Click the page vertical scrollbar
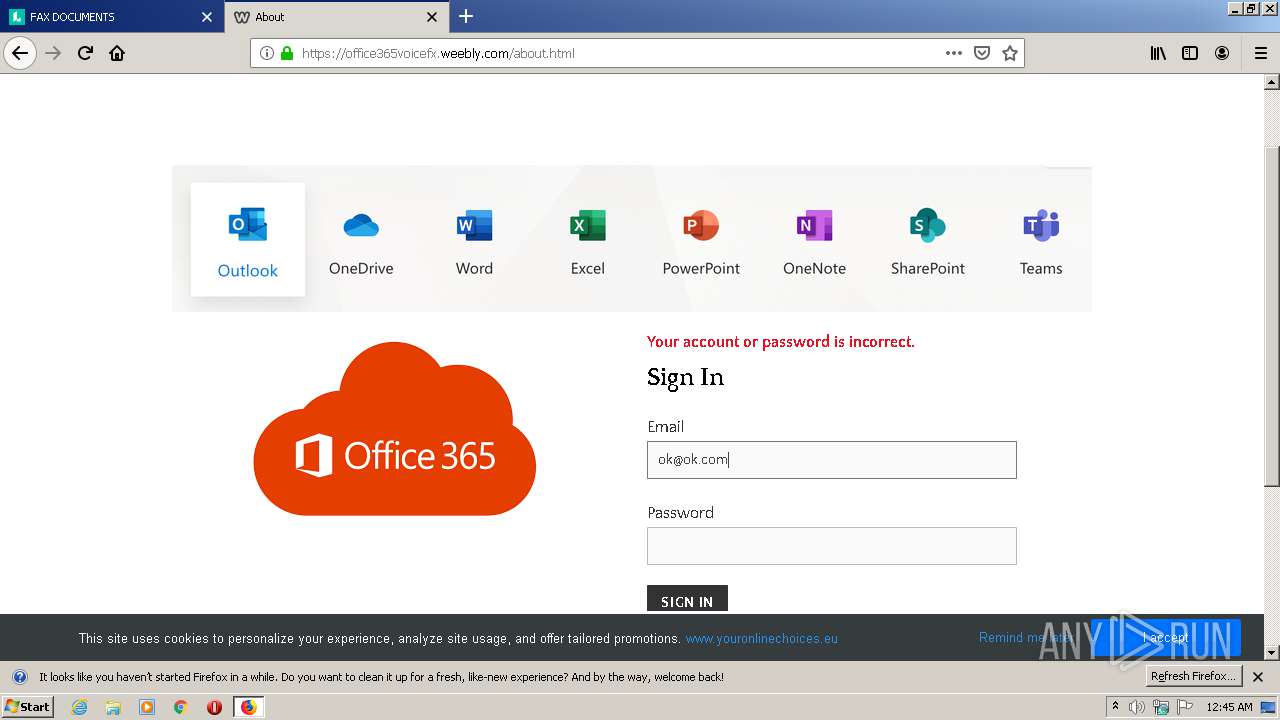 coord(1272,317)
